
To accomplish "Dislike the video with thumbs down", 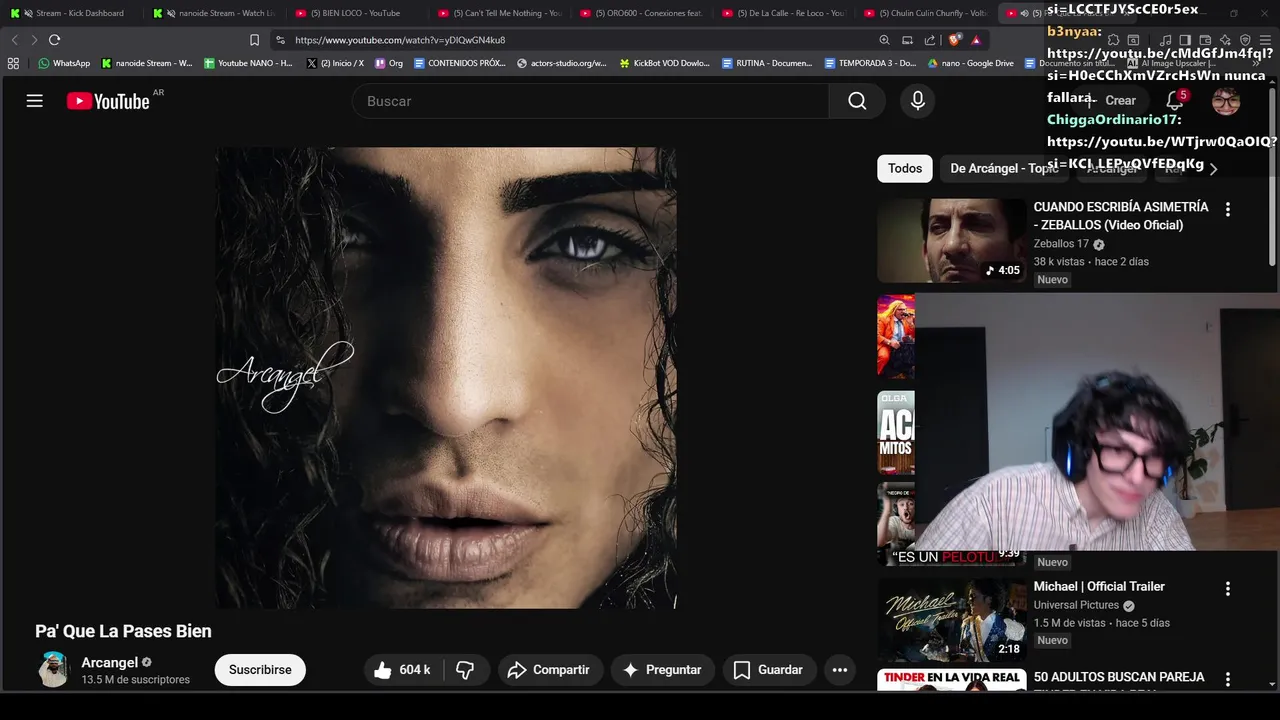I will pyautogui.click(x=465, y=670).
